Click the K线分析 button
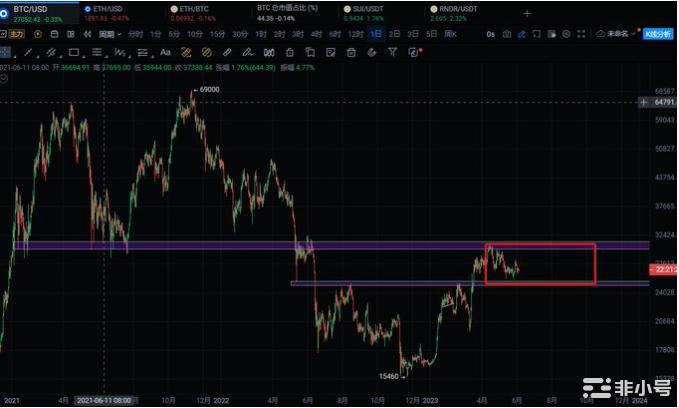Screen dimensions: 679x408 coord(658,34)
